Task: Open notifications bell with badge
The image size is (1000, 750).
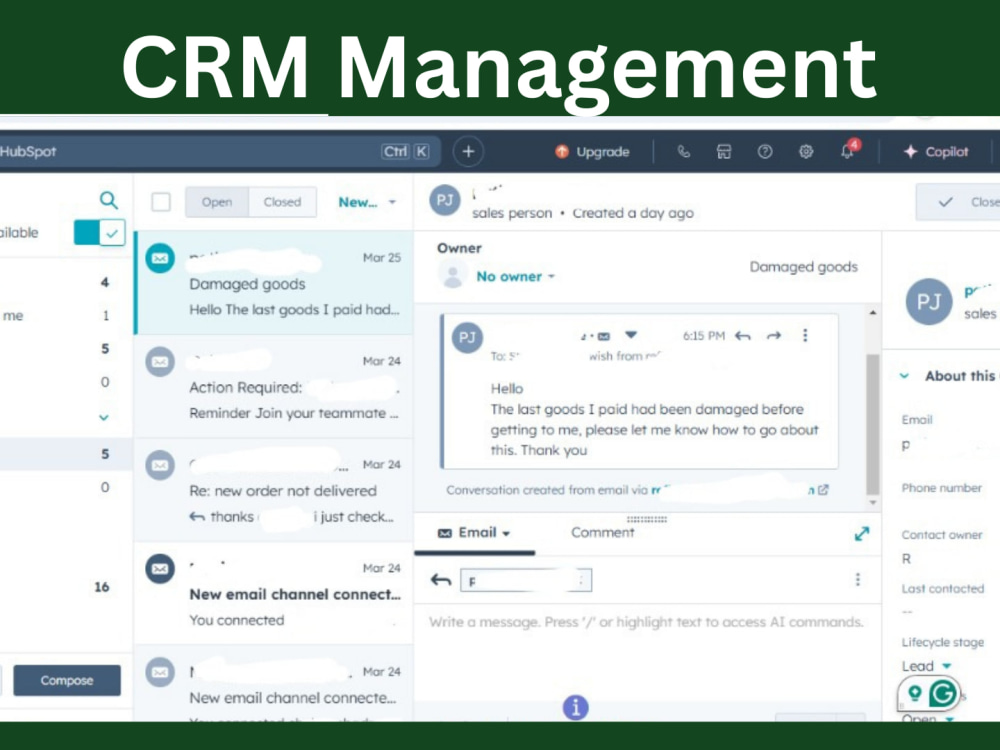Action: (x=848, y=151)
